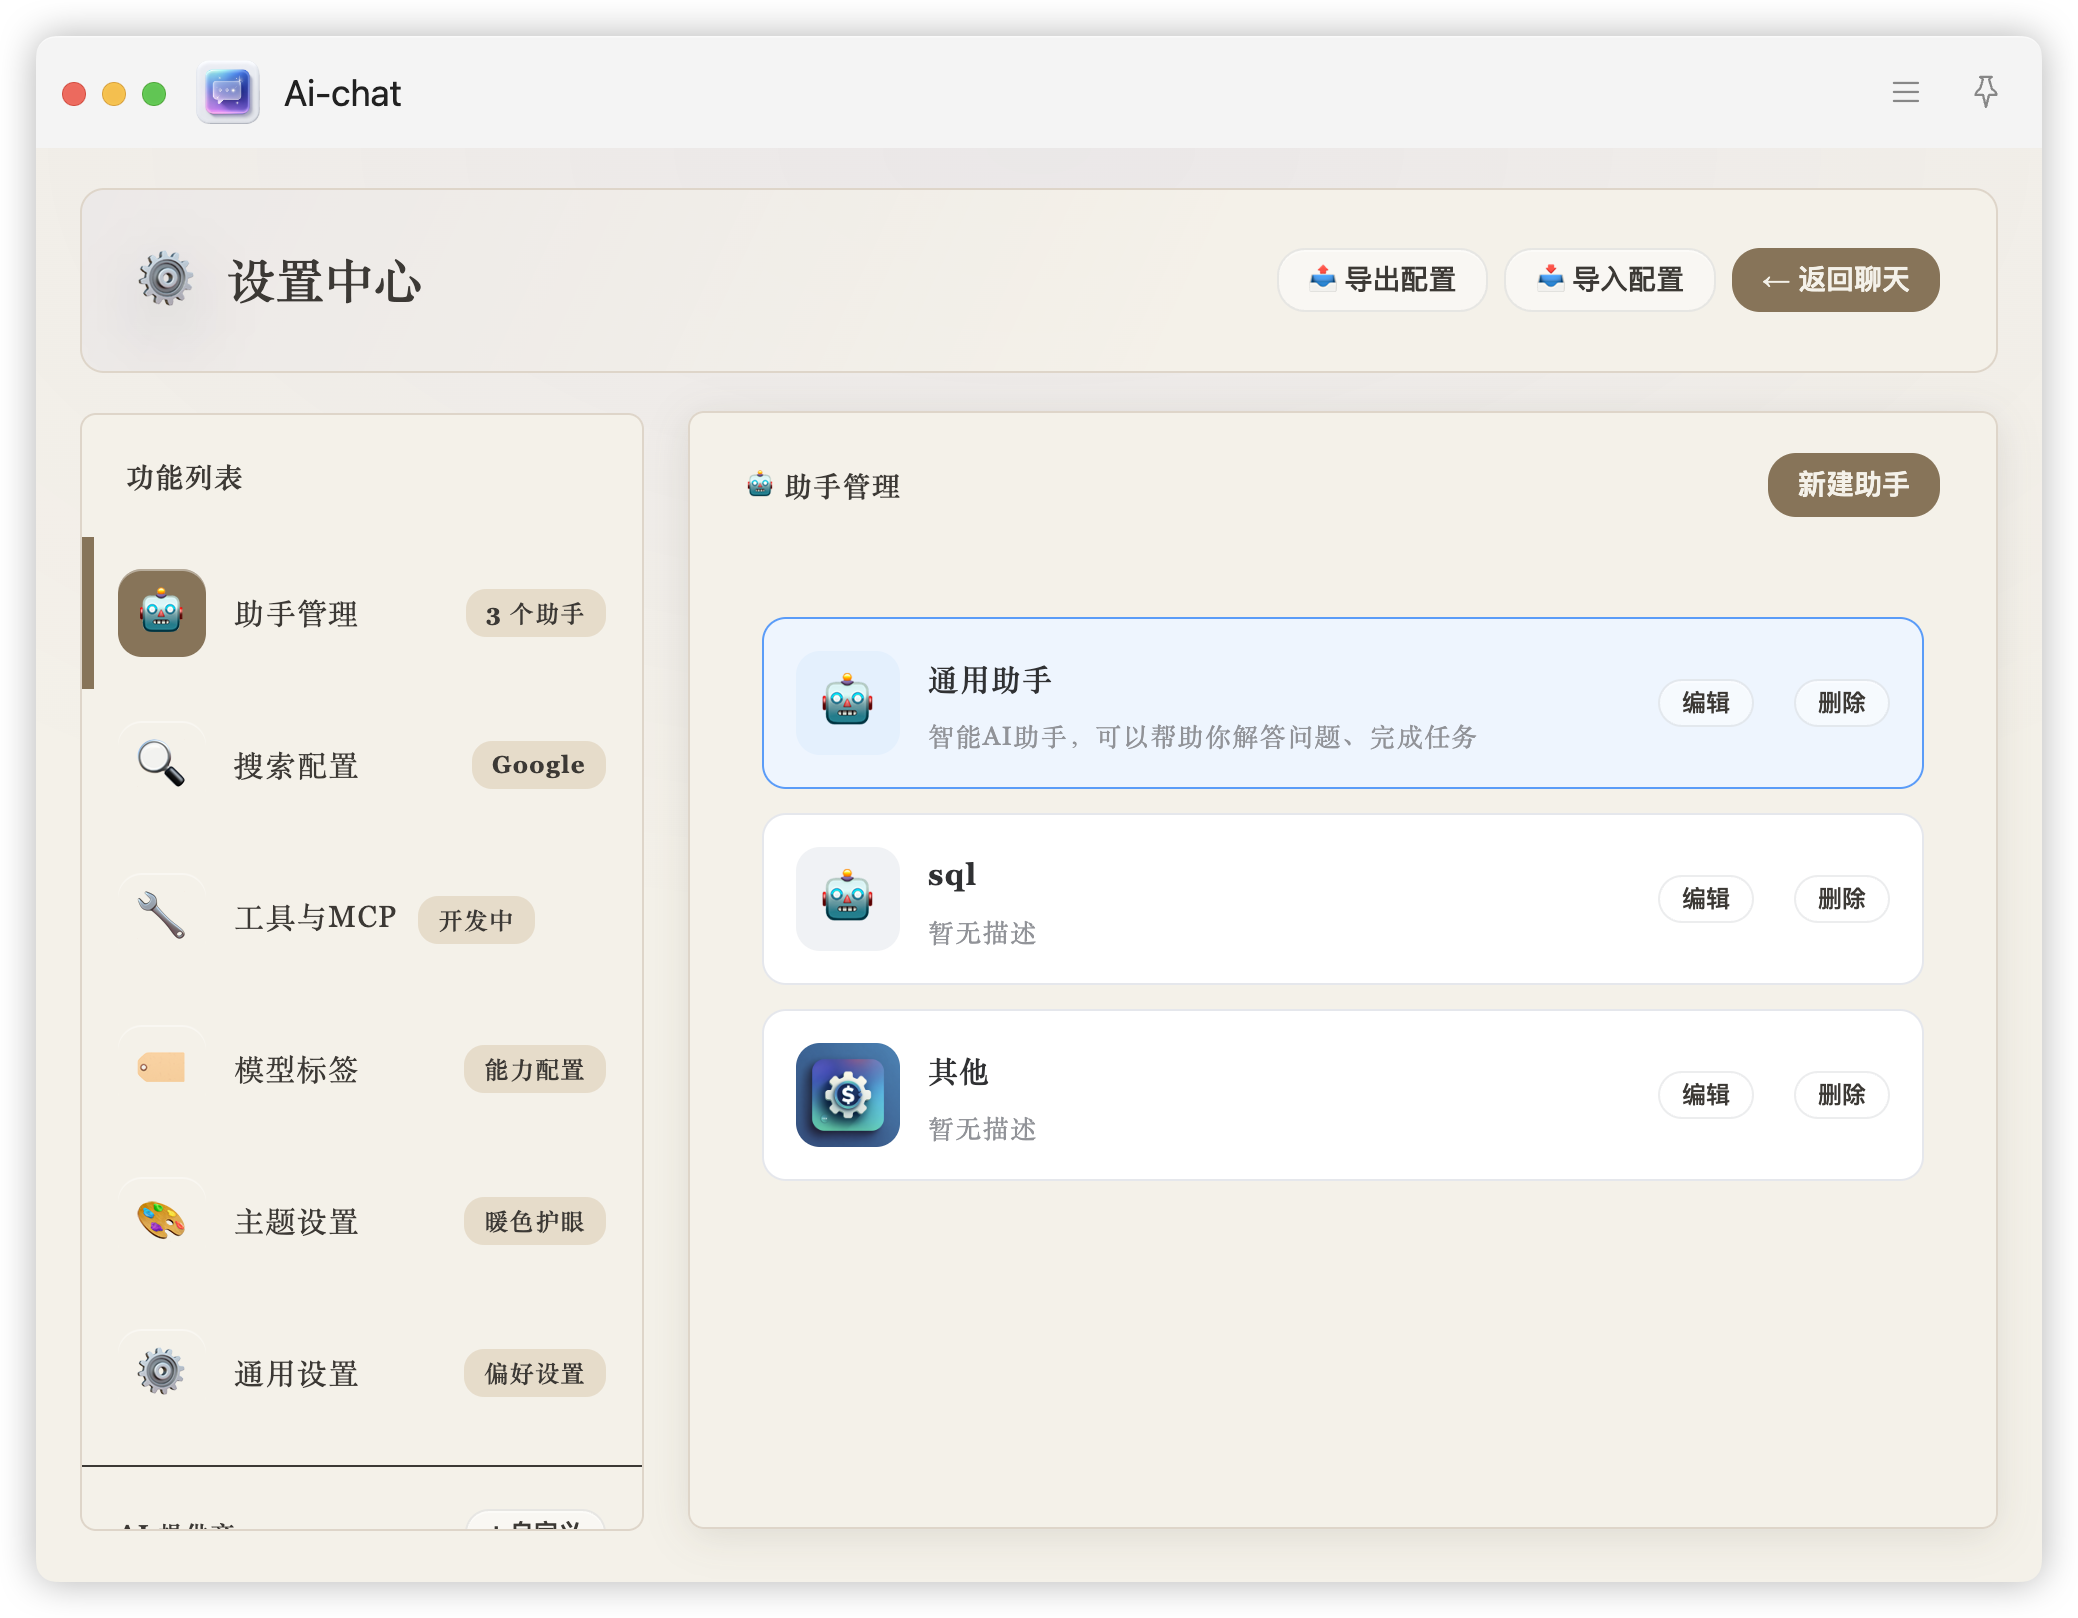This screenshot has height=1618, width=2078.
Task: Click the Ai-chat app logo icon
Action: [228, 93]
